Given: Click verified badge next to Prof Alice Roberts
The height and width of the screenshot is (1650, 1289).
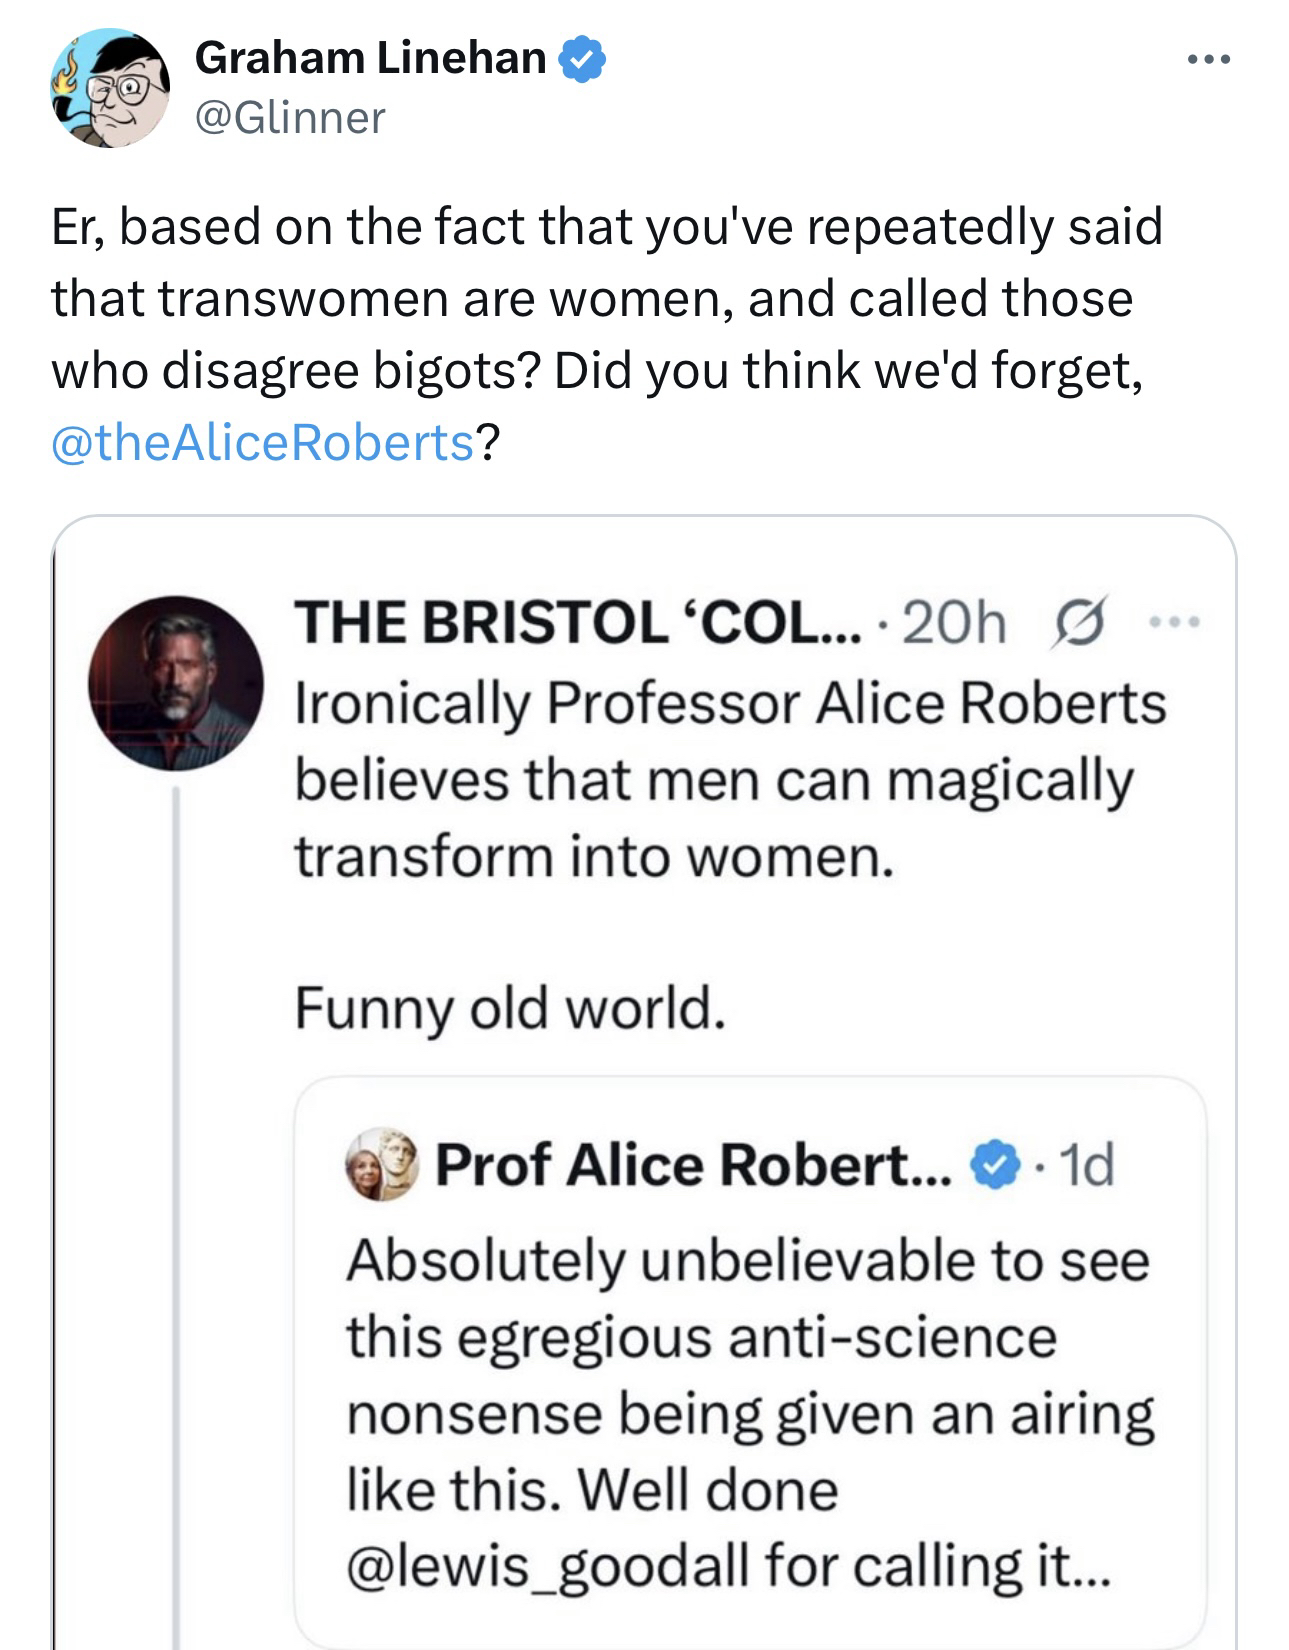Looking at the screenshot, I should [x=996, y=1165].
